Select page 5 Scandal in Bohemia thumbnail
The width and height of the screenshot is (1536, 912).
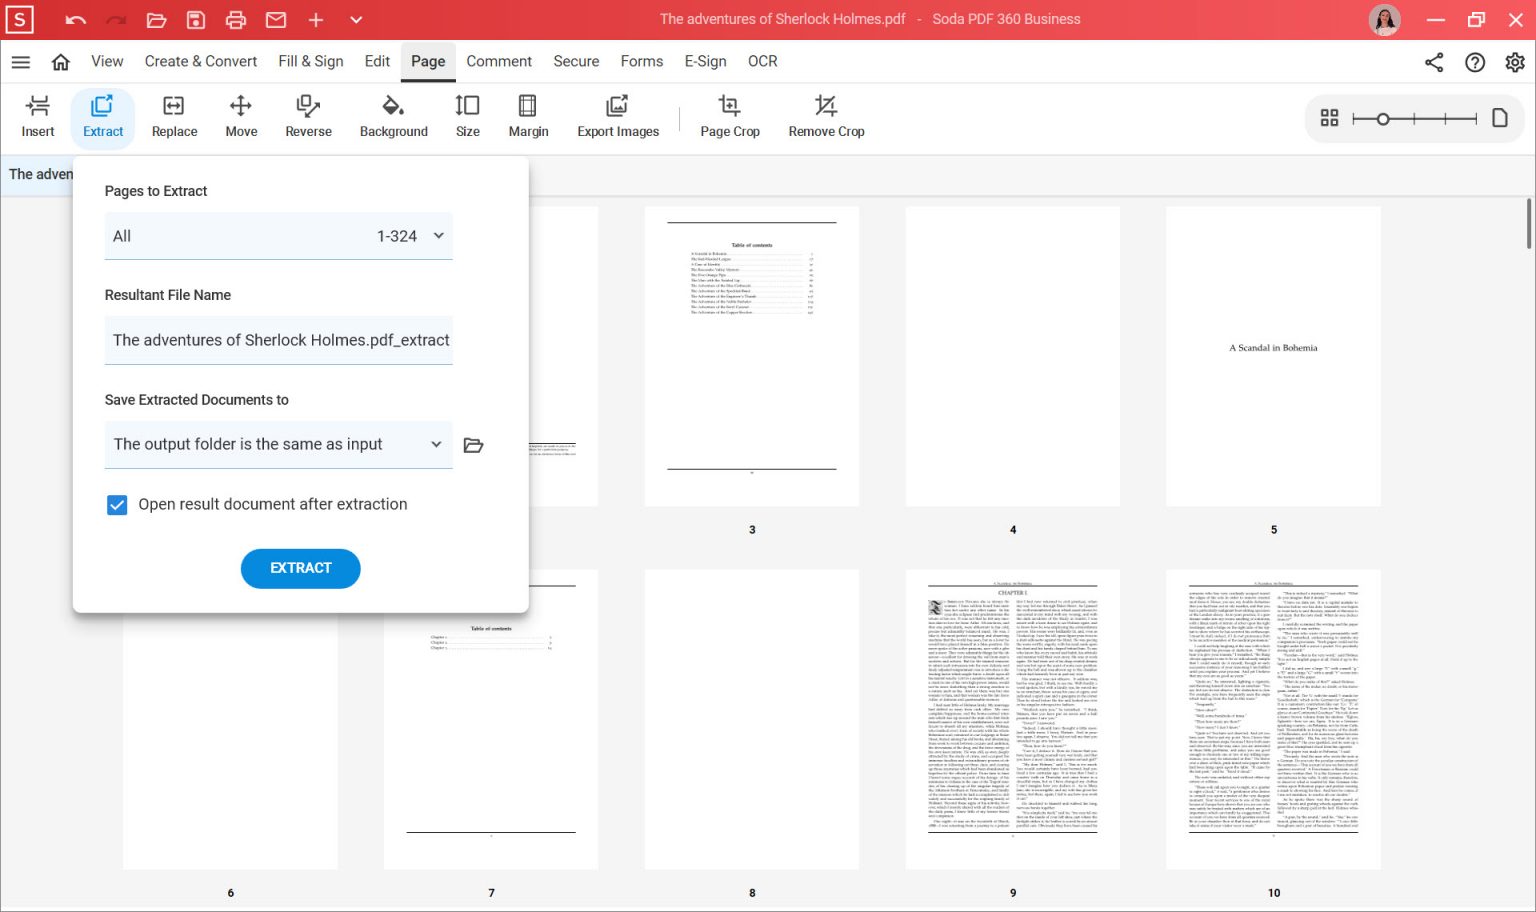tap(1273, 356)
